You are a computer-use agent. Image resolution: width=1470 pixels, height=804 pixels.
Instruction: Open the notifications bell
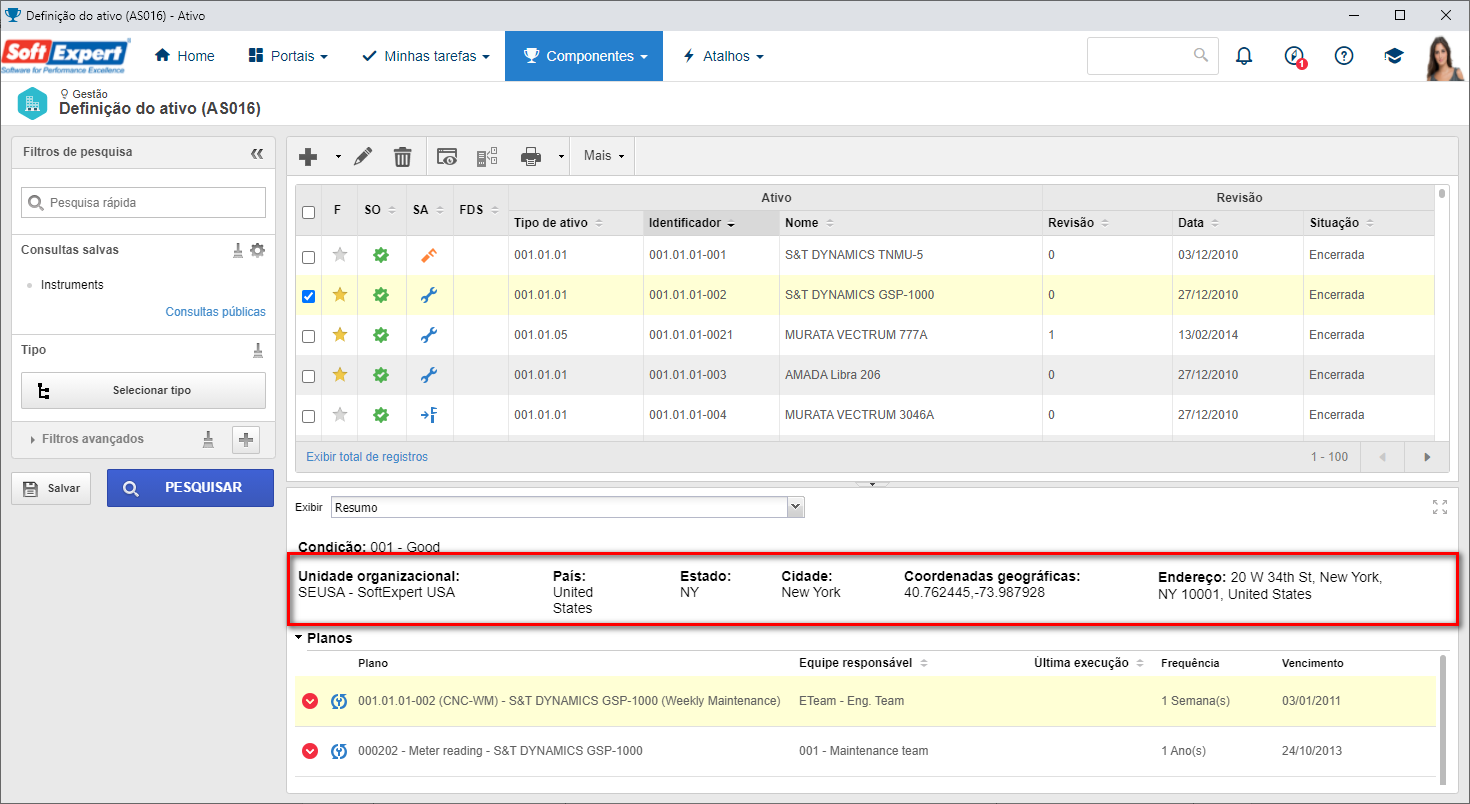click(1244, 56)
